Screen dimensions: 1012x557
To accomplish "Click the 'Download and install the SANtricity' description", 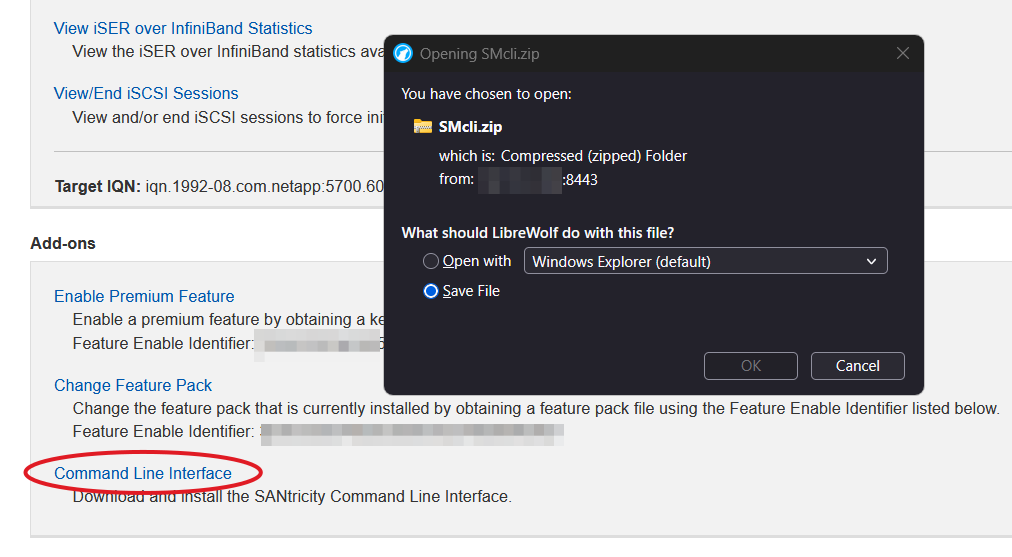I will (x=292, y=496).
